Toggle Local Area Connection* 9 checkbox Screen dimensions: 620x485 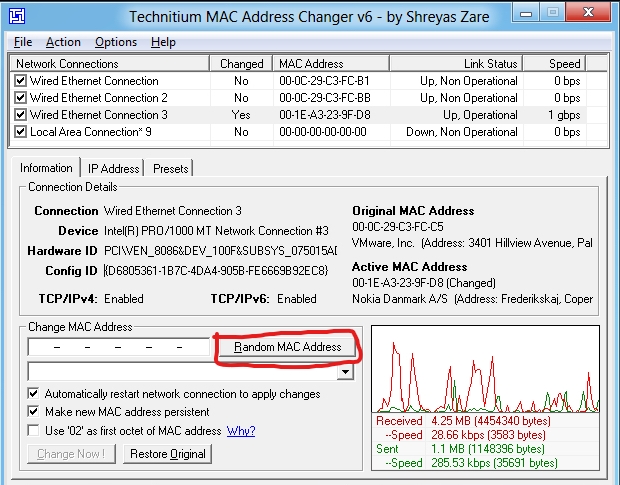pyautogui.click(x=20, y=132)
